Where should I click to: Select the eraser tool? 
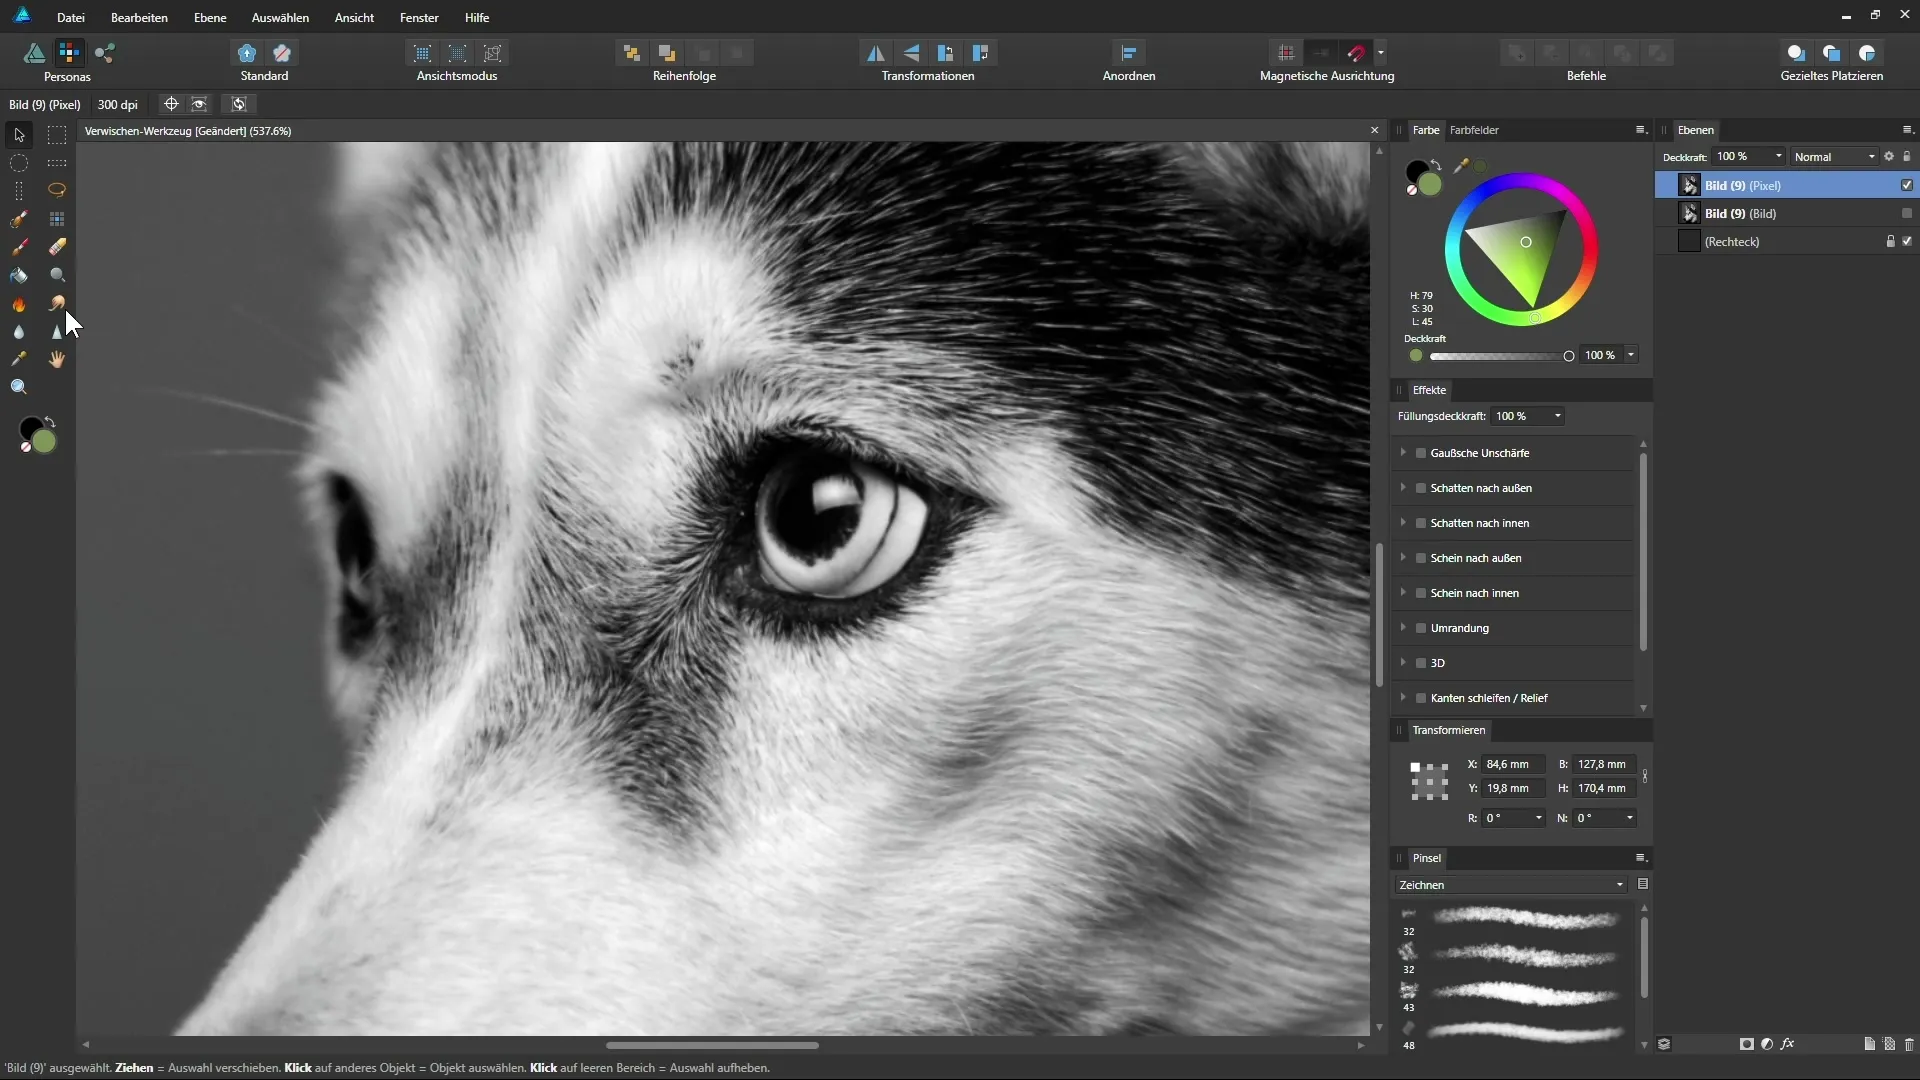coord(57,247)
